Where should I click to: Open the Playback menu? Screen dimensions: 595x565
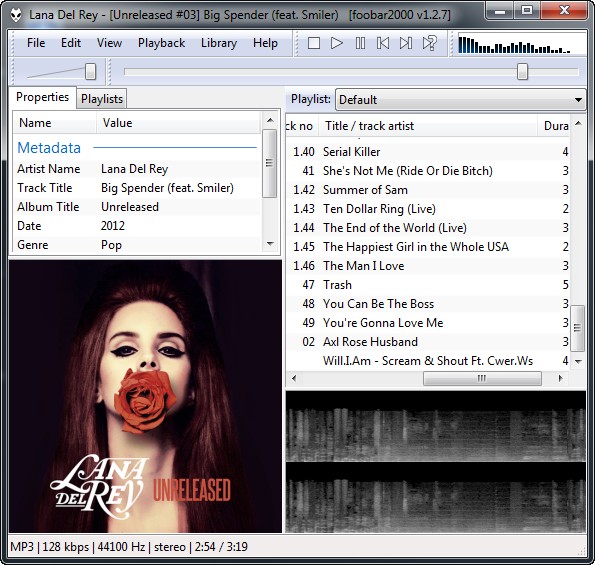162,43
